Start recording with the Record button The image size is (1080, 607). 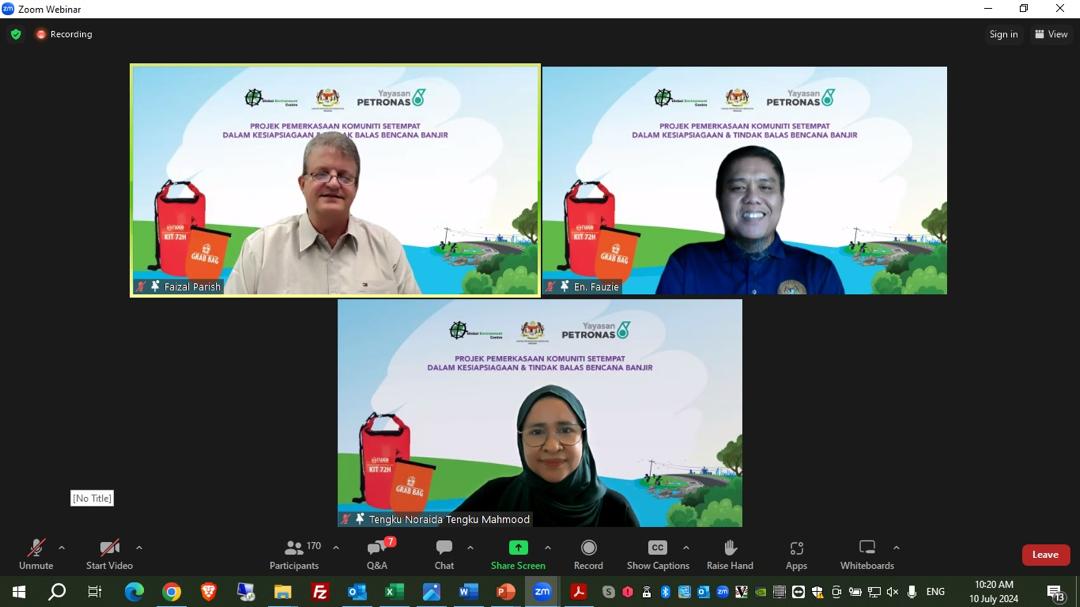pos(588,554)
